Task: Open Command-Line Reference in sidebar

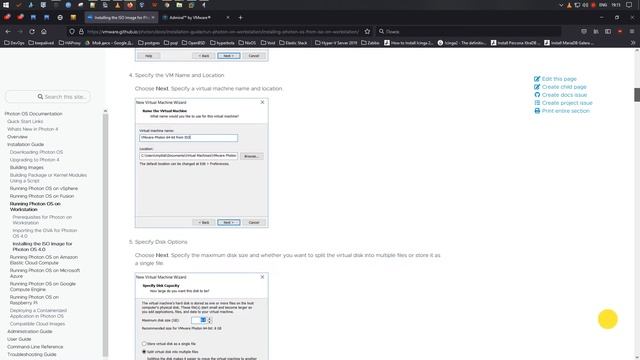Action: click(35, 347)
